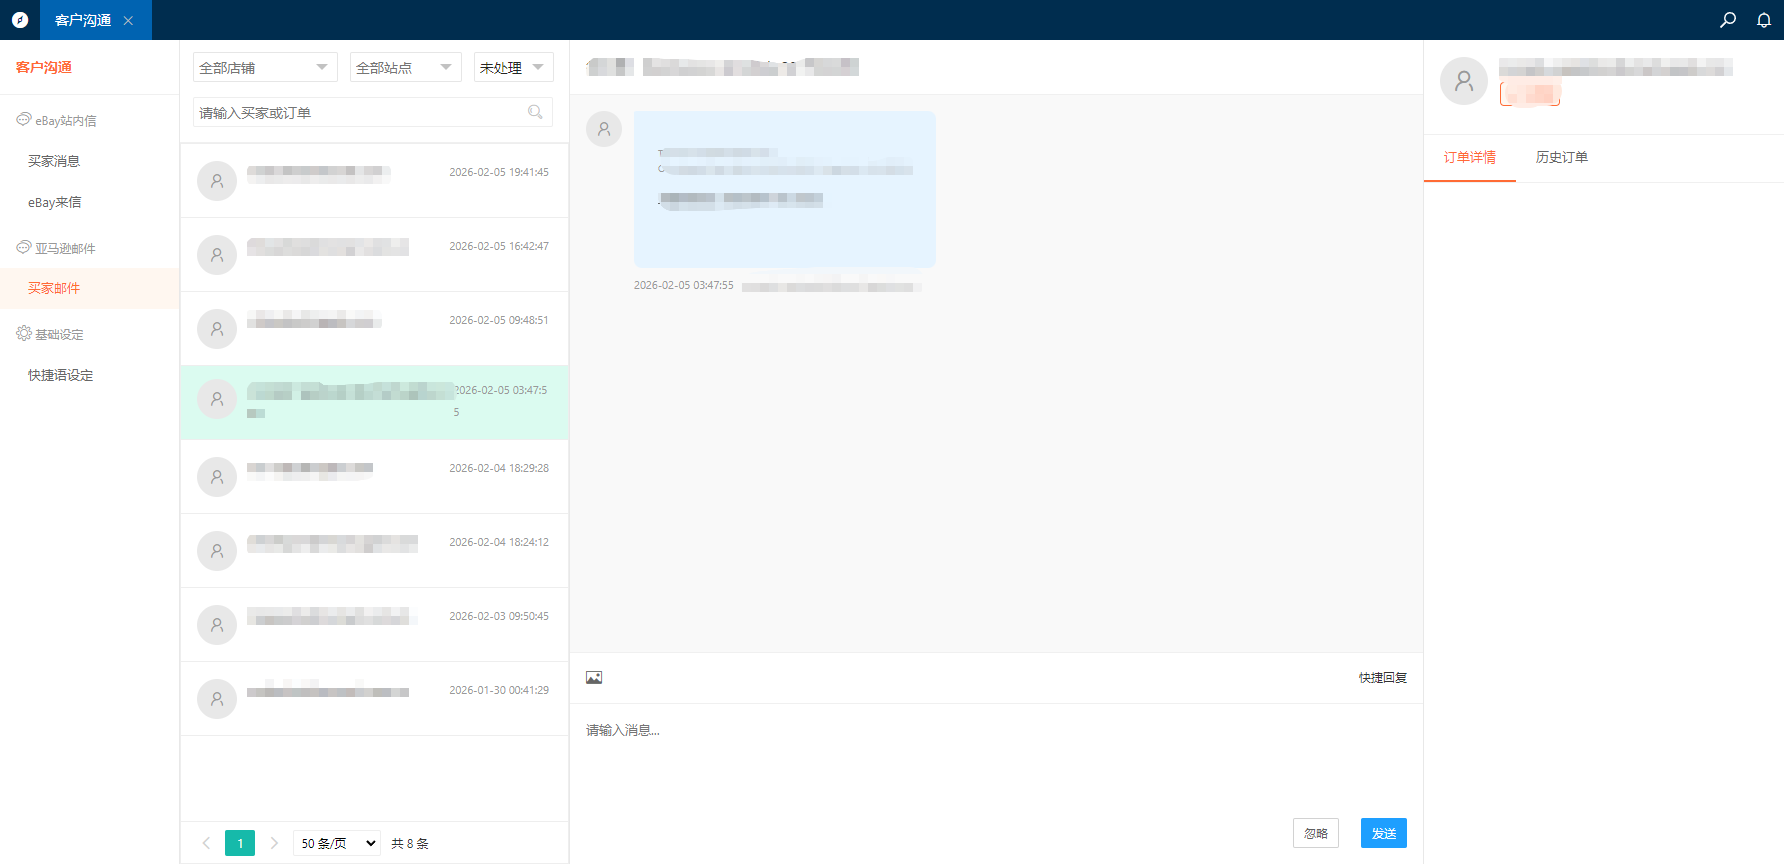Screen dimensions: 1784x864
Task: Click the insert image icon above message box
Action: 594,678
